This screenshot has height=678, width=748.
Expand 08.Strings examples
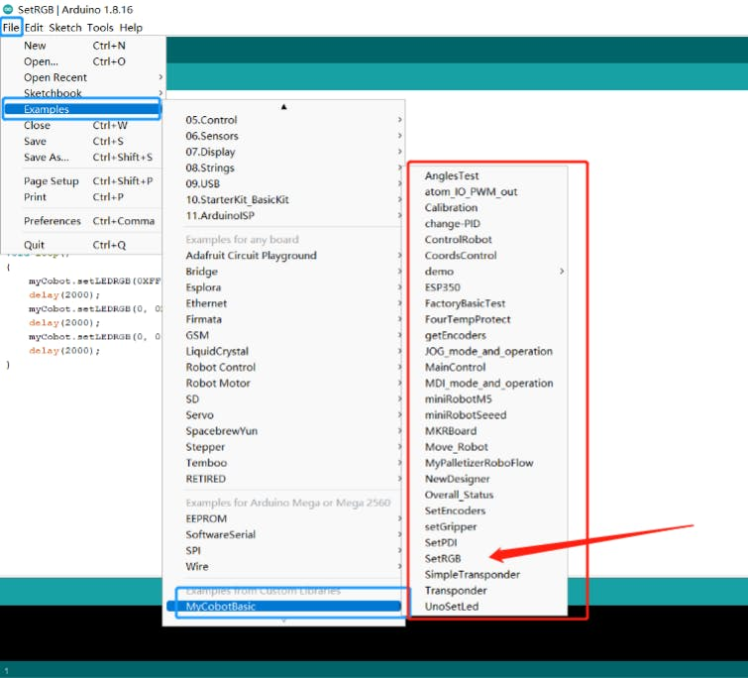pos(284,168)
